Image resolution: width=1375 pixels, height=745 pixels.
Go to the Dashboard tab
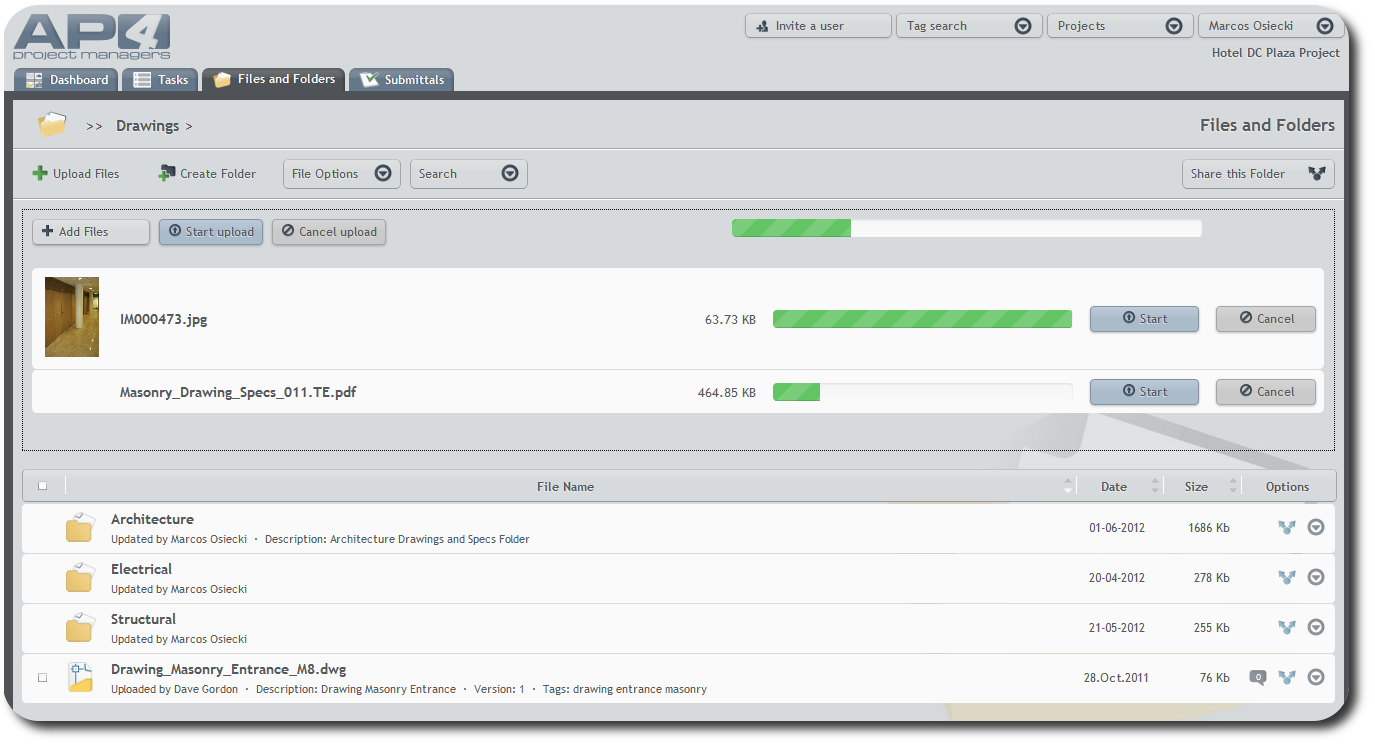(65, 79)
